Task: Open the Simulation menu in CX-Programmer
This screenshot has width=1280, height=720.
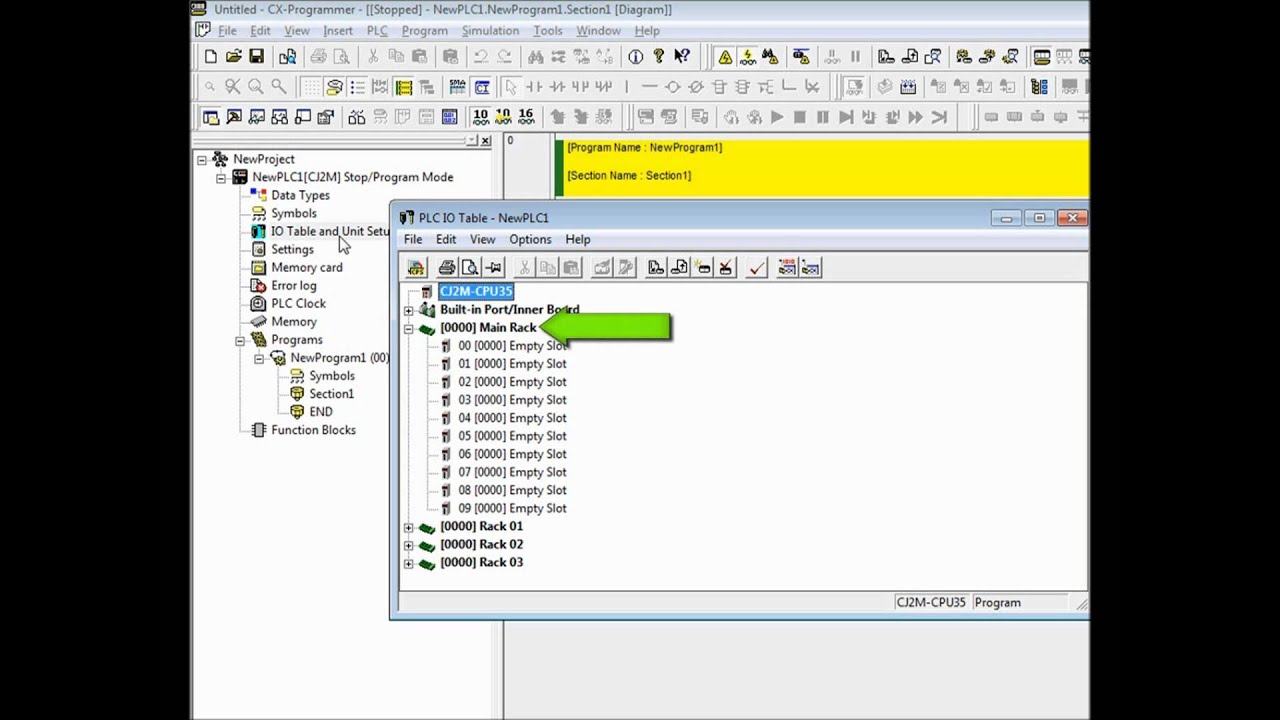Action: pyautogui.click(x=490, y=31)
